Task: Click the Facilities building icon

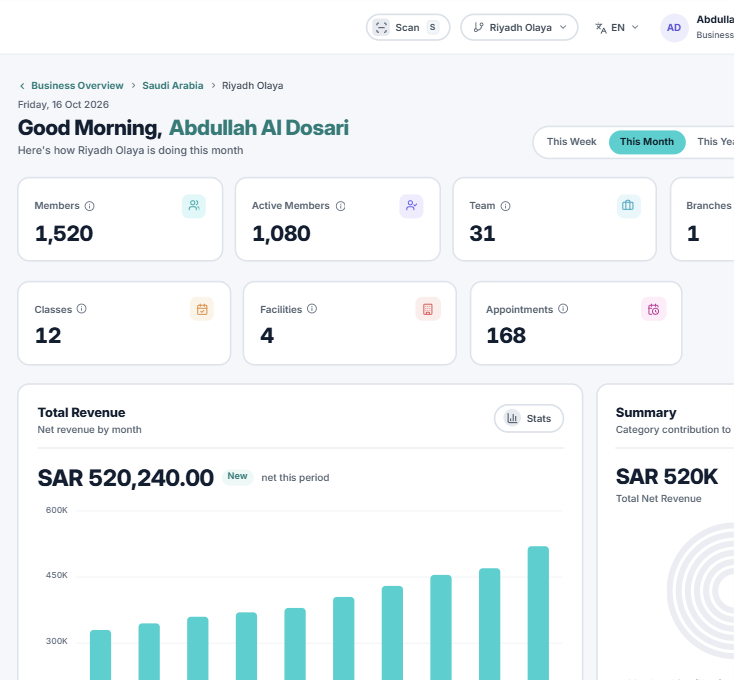Action: (x=428, y=309)
